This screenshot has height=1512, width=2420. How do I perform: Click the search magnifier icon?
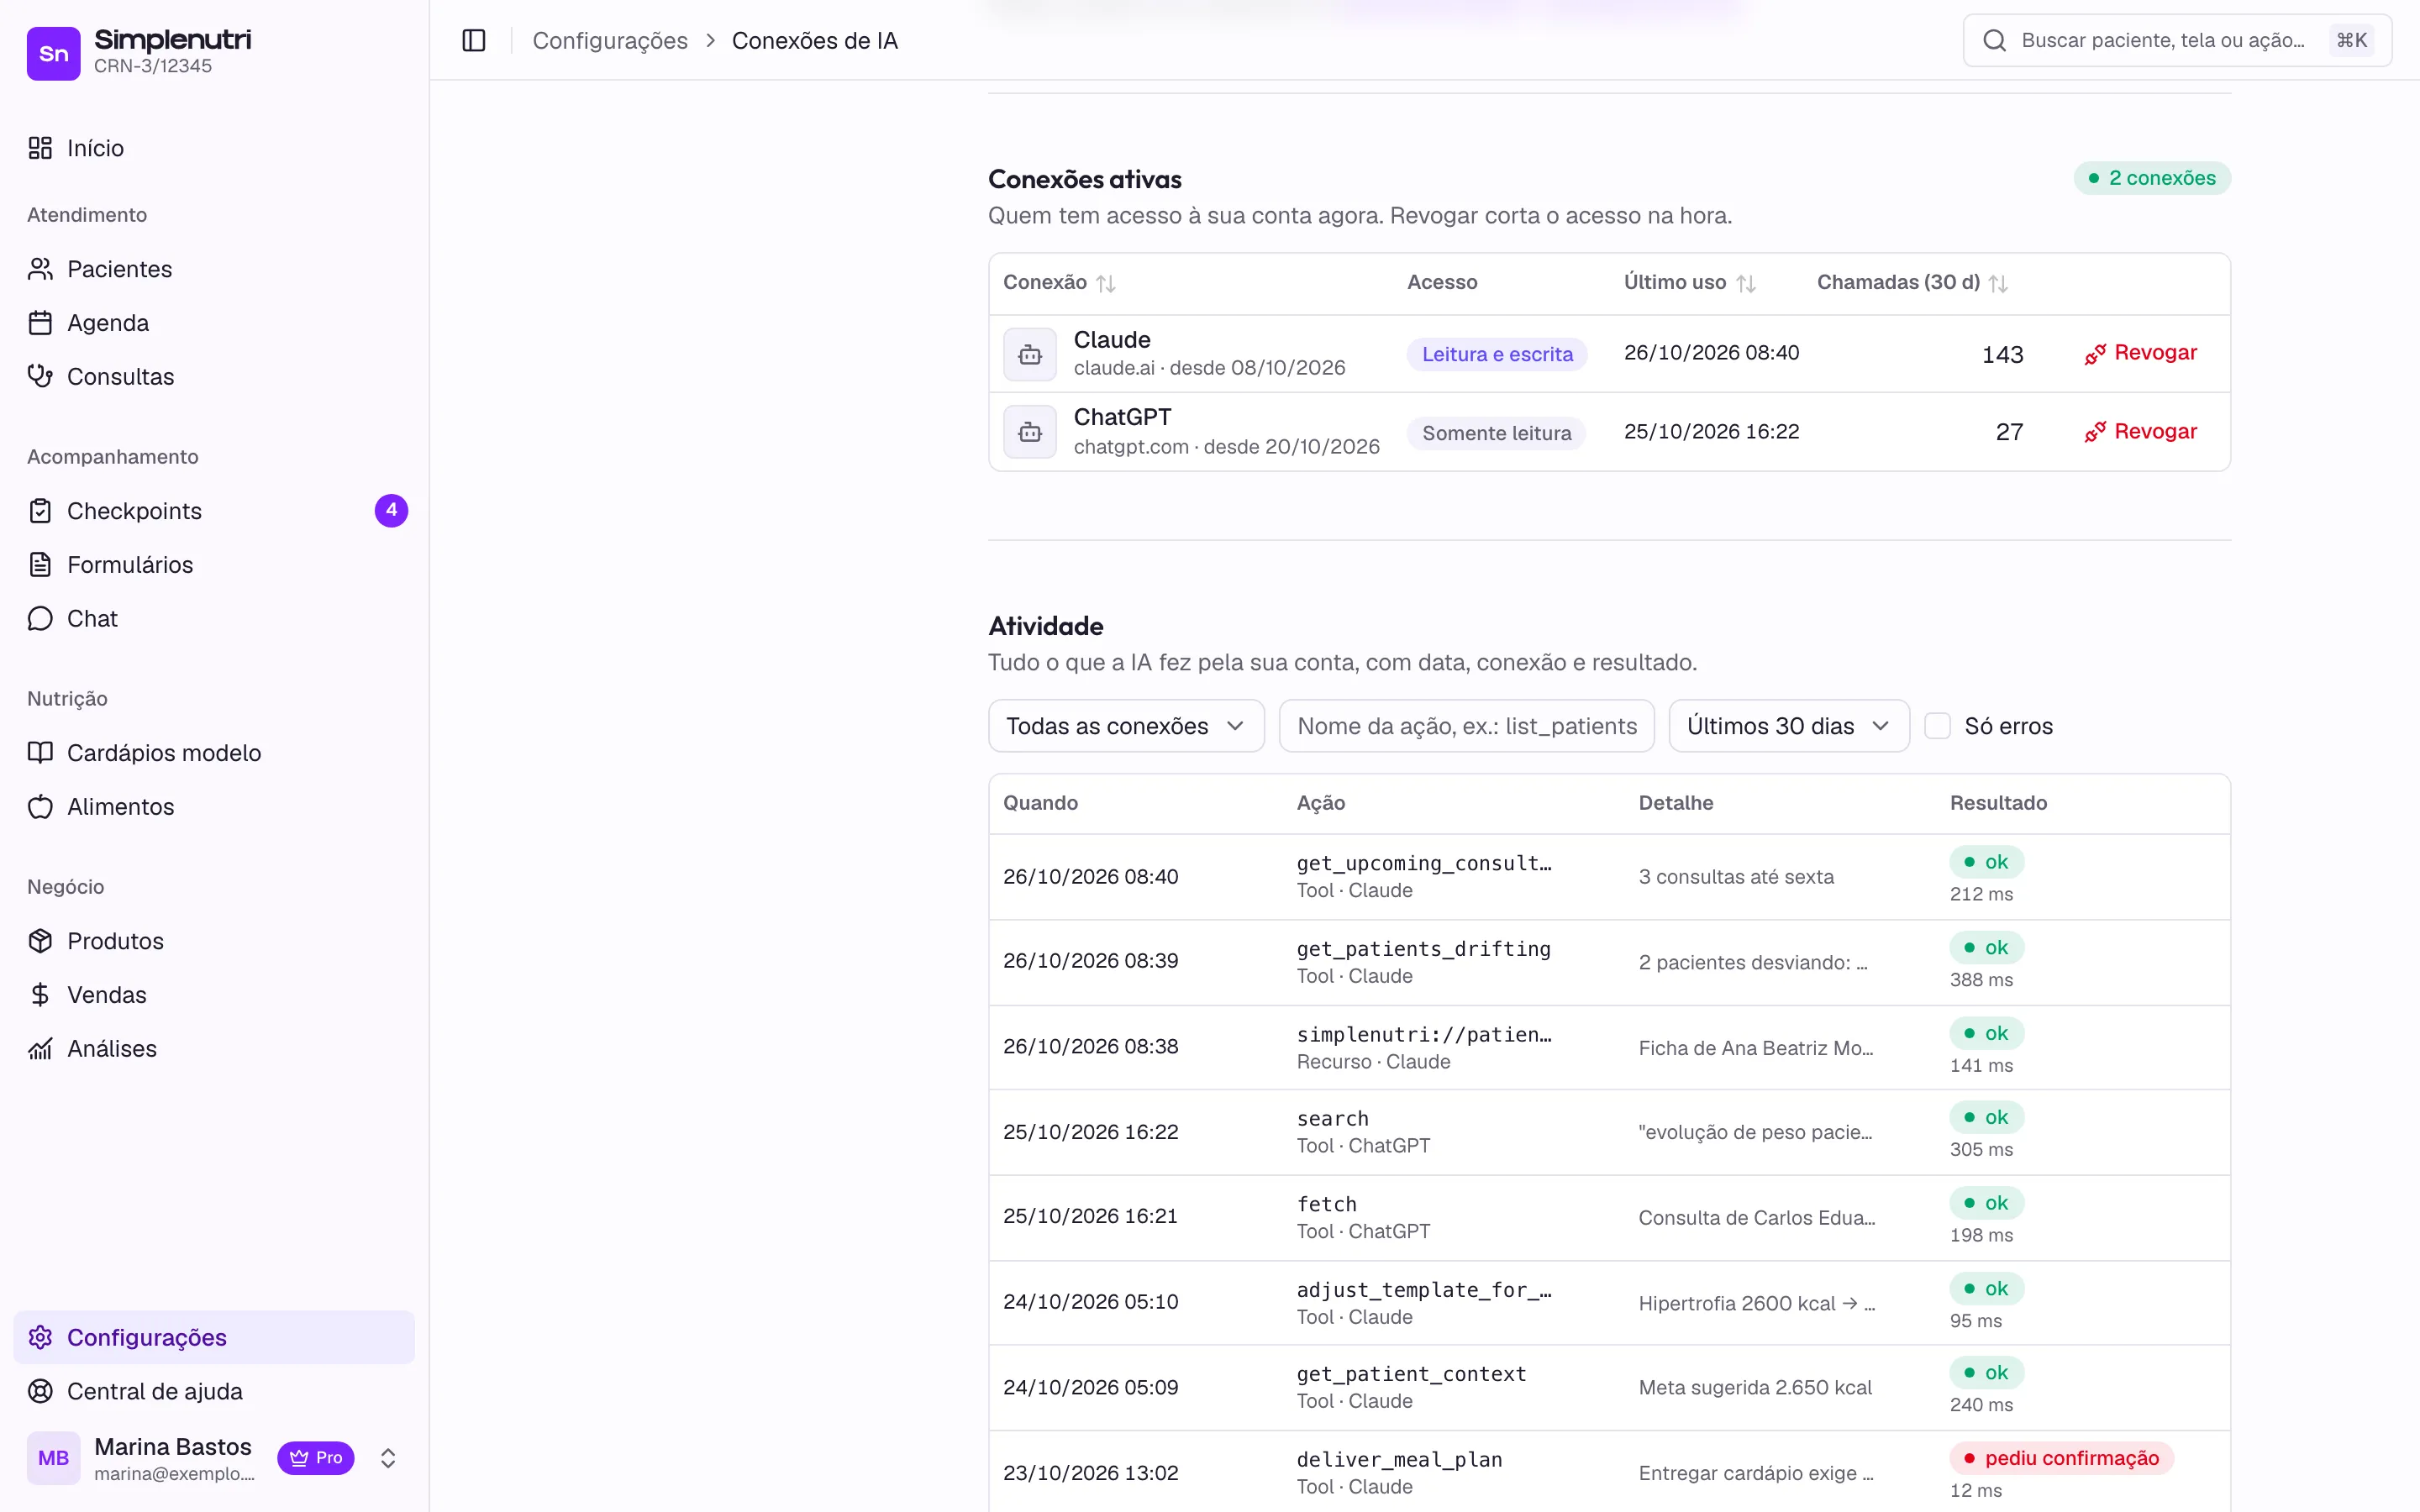click(x=1994, y=40)
